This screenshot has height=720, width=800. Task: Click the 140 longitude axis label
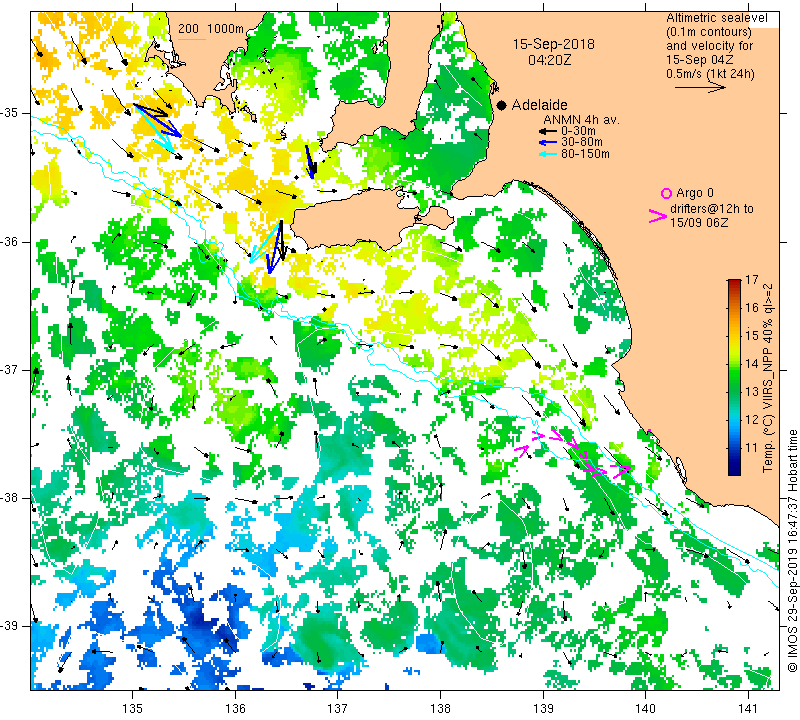click(x=645, y=708)
